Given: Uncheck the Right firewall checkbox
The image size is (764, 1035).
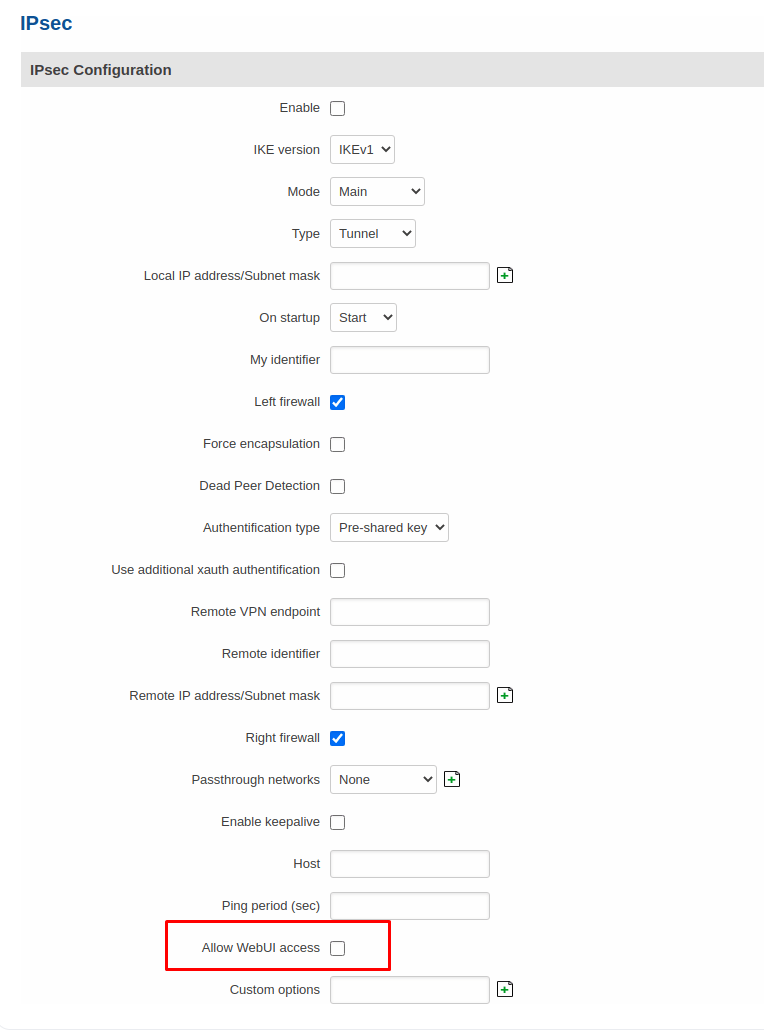Looking at the screenshot, I should 337,738.
